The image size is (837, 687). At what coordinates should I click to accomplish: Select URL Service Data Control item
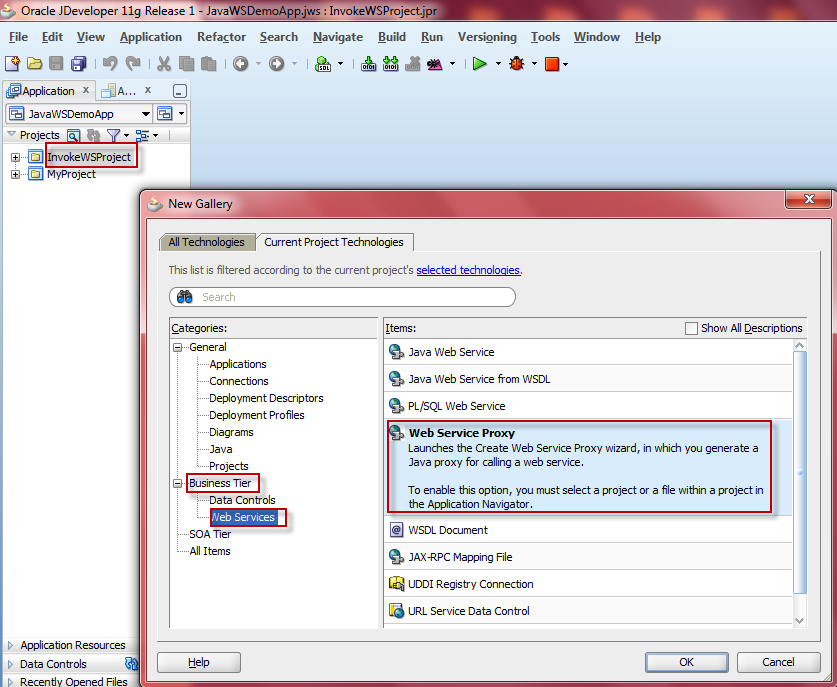(587, 611)
